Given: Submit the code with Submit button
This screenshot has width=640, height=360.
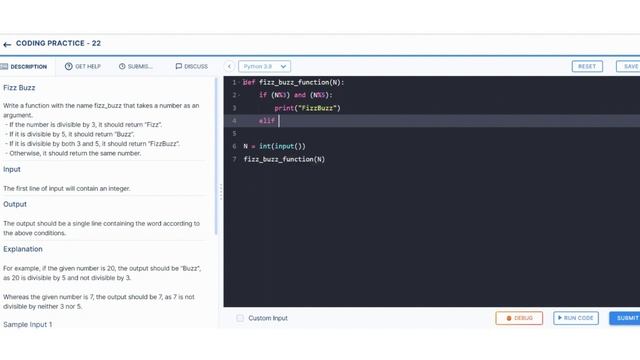Looking at the screenshot, I should point(625,318).
